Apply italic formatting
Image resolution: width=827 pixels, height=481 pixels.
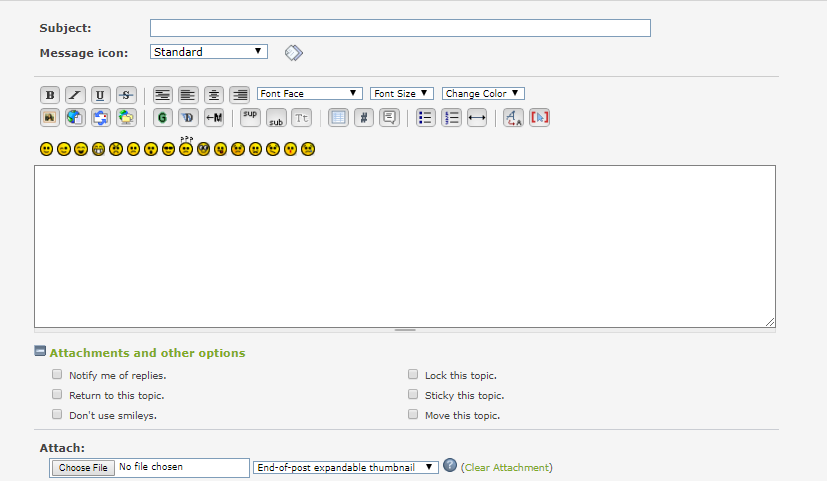(x=75, y=95)
